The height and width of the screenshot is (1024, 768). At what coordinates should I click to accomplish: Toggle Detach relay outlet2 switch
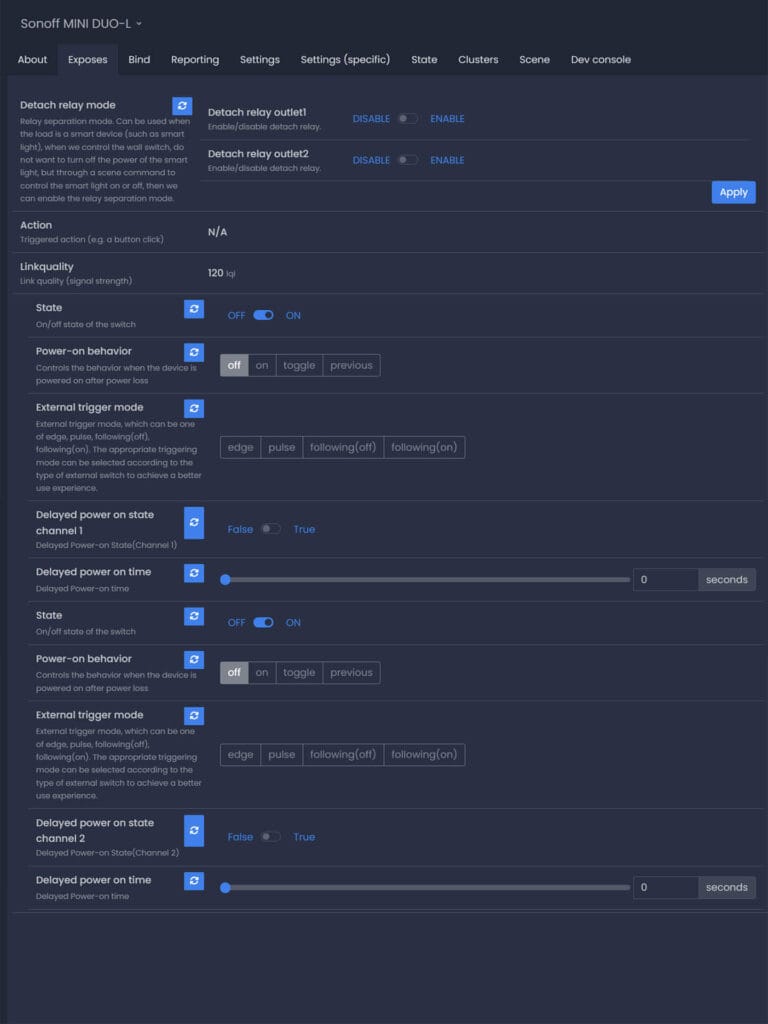[x=407, y=160]
